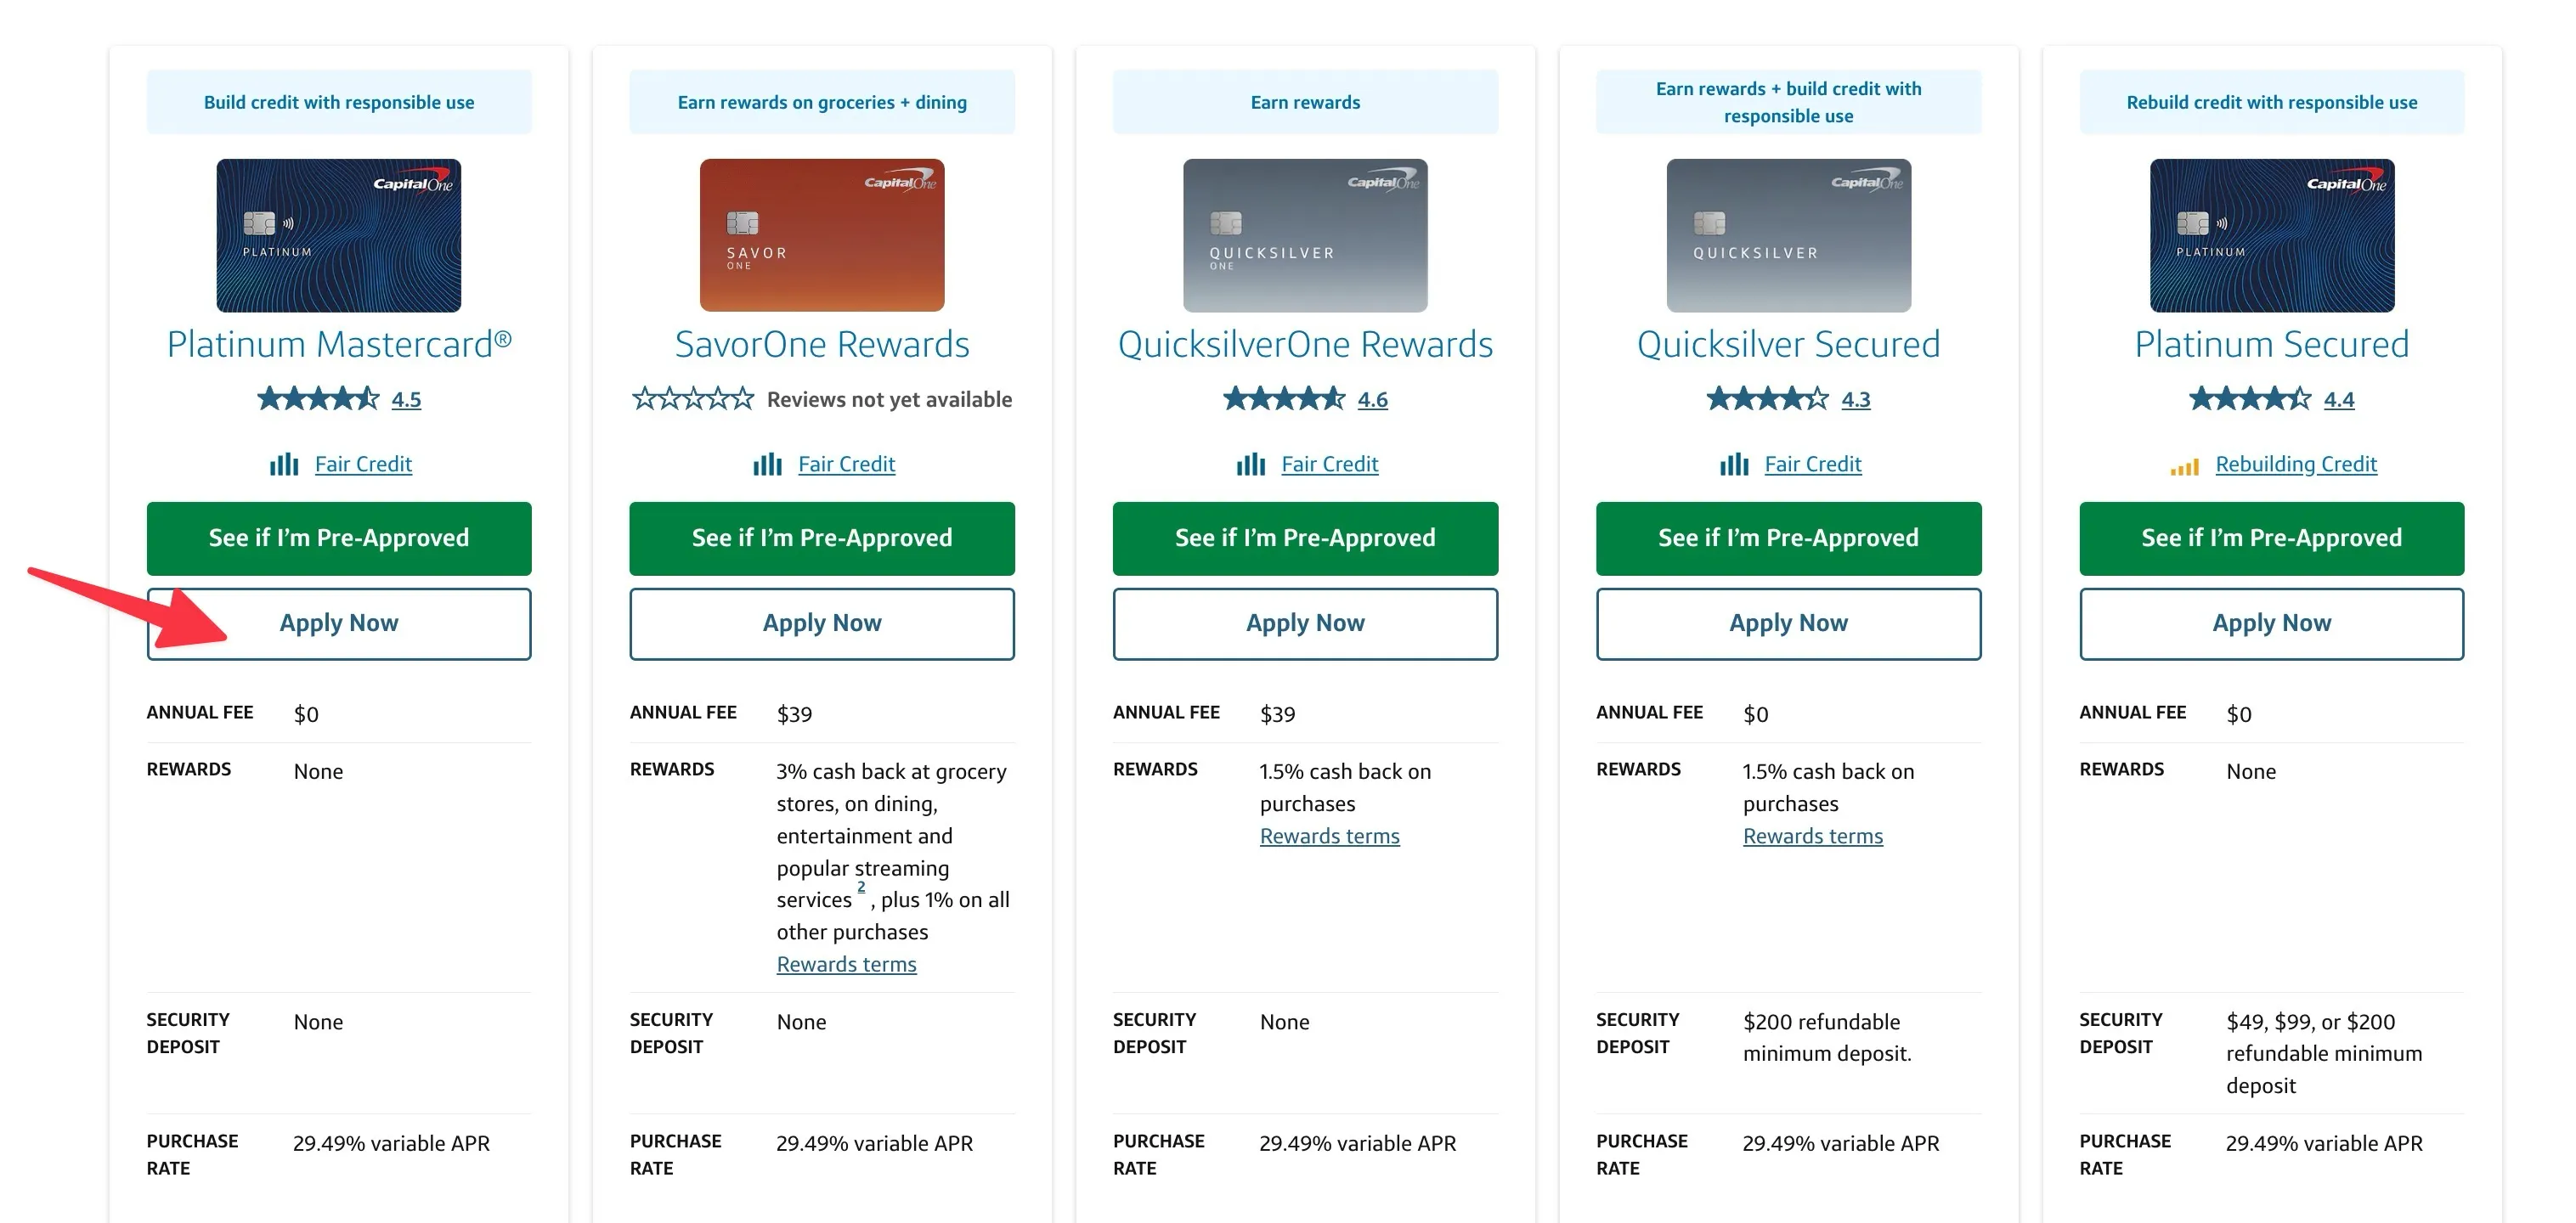Open QuicksilverOne Rewards terms link

coord(1329,836)
